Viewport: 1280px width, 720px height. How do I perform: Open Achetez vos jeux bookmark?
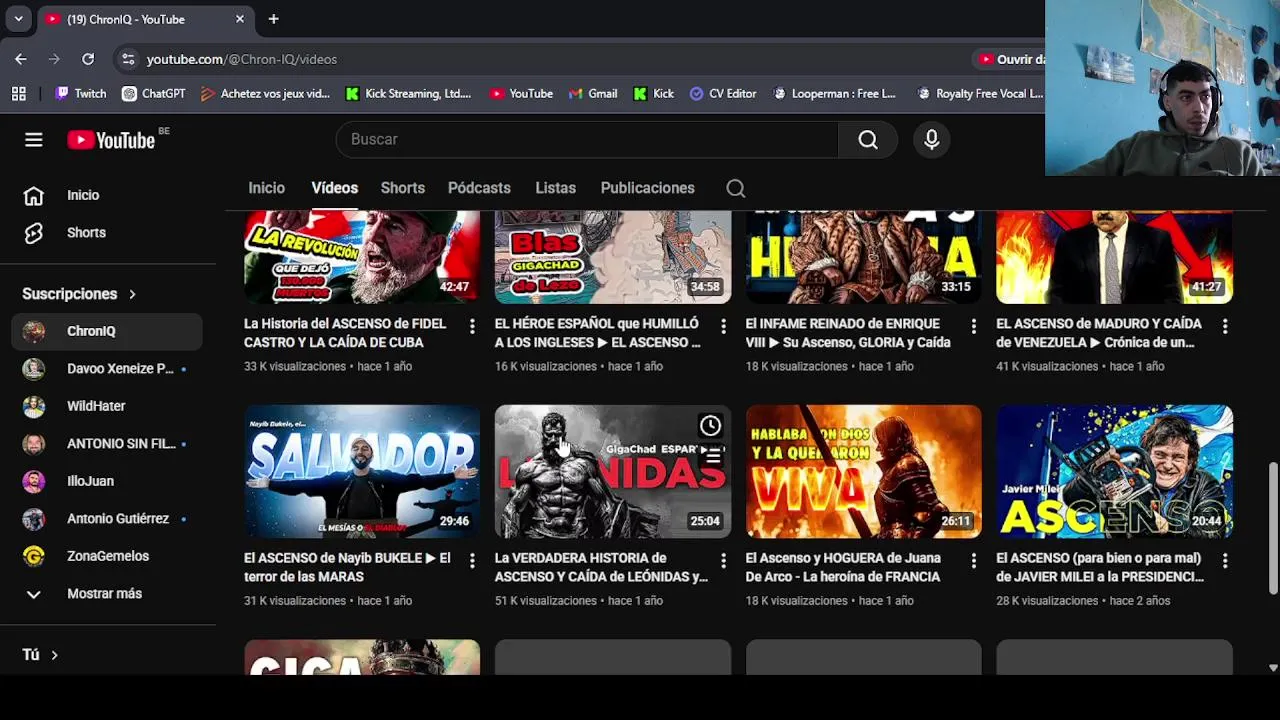pos(265,93)
